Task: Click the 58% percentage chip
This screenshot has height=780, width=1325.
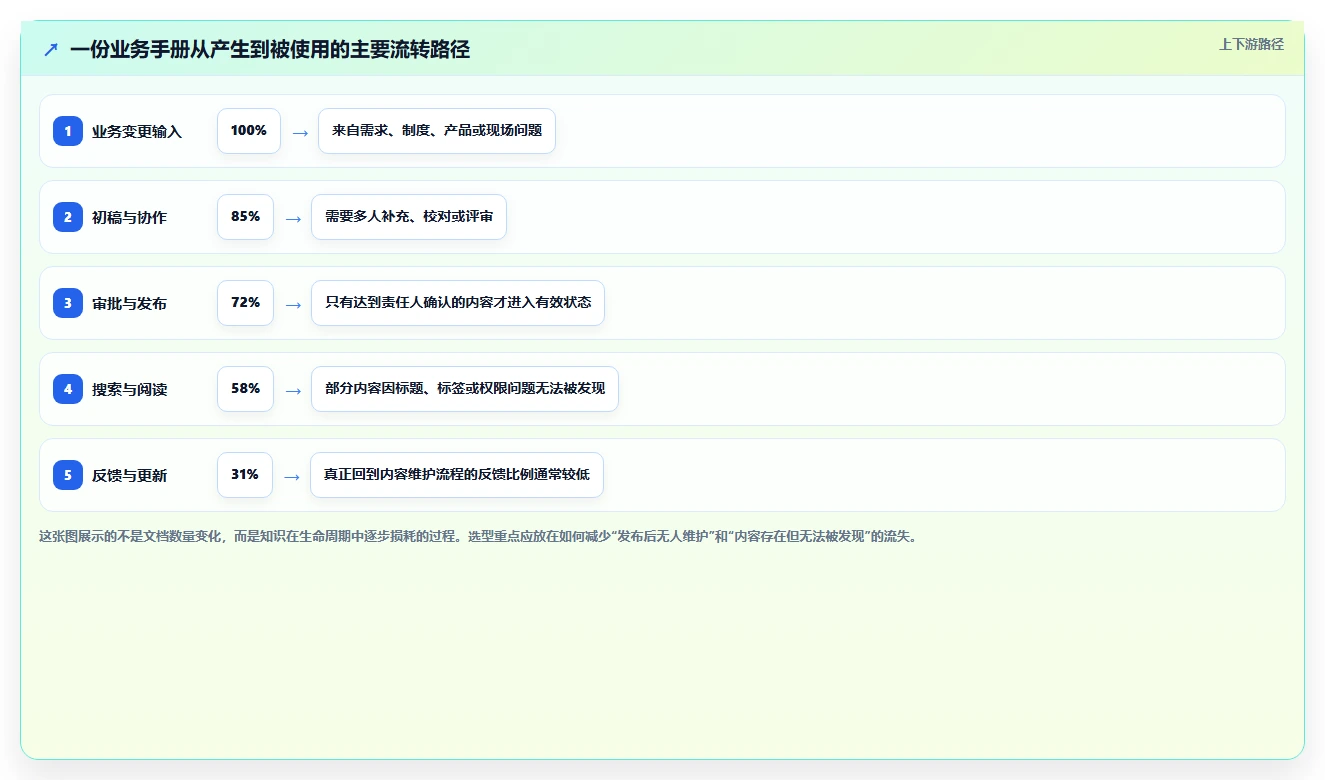Action: (x=245, y=389)
